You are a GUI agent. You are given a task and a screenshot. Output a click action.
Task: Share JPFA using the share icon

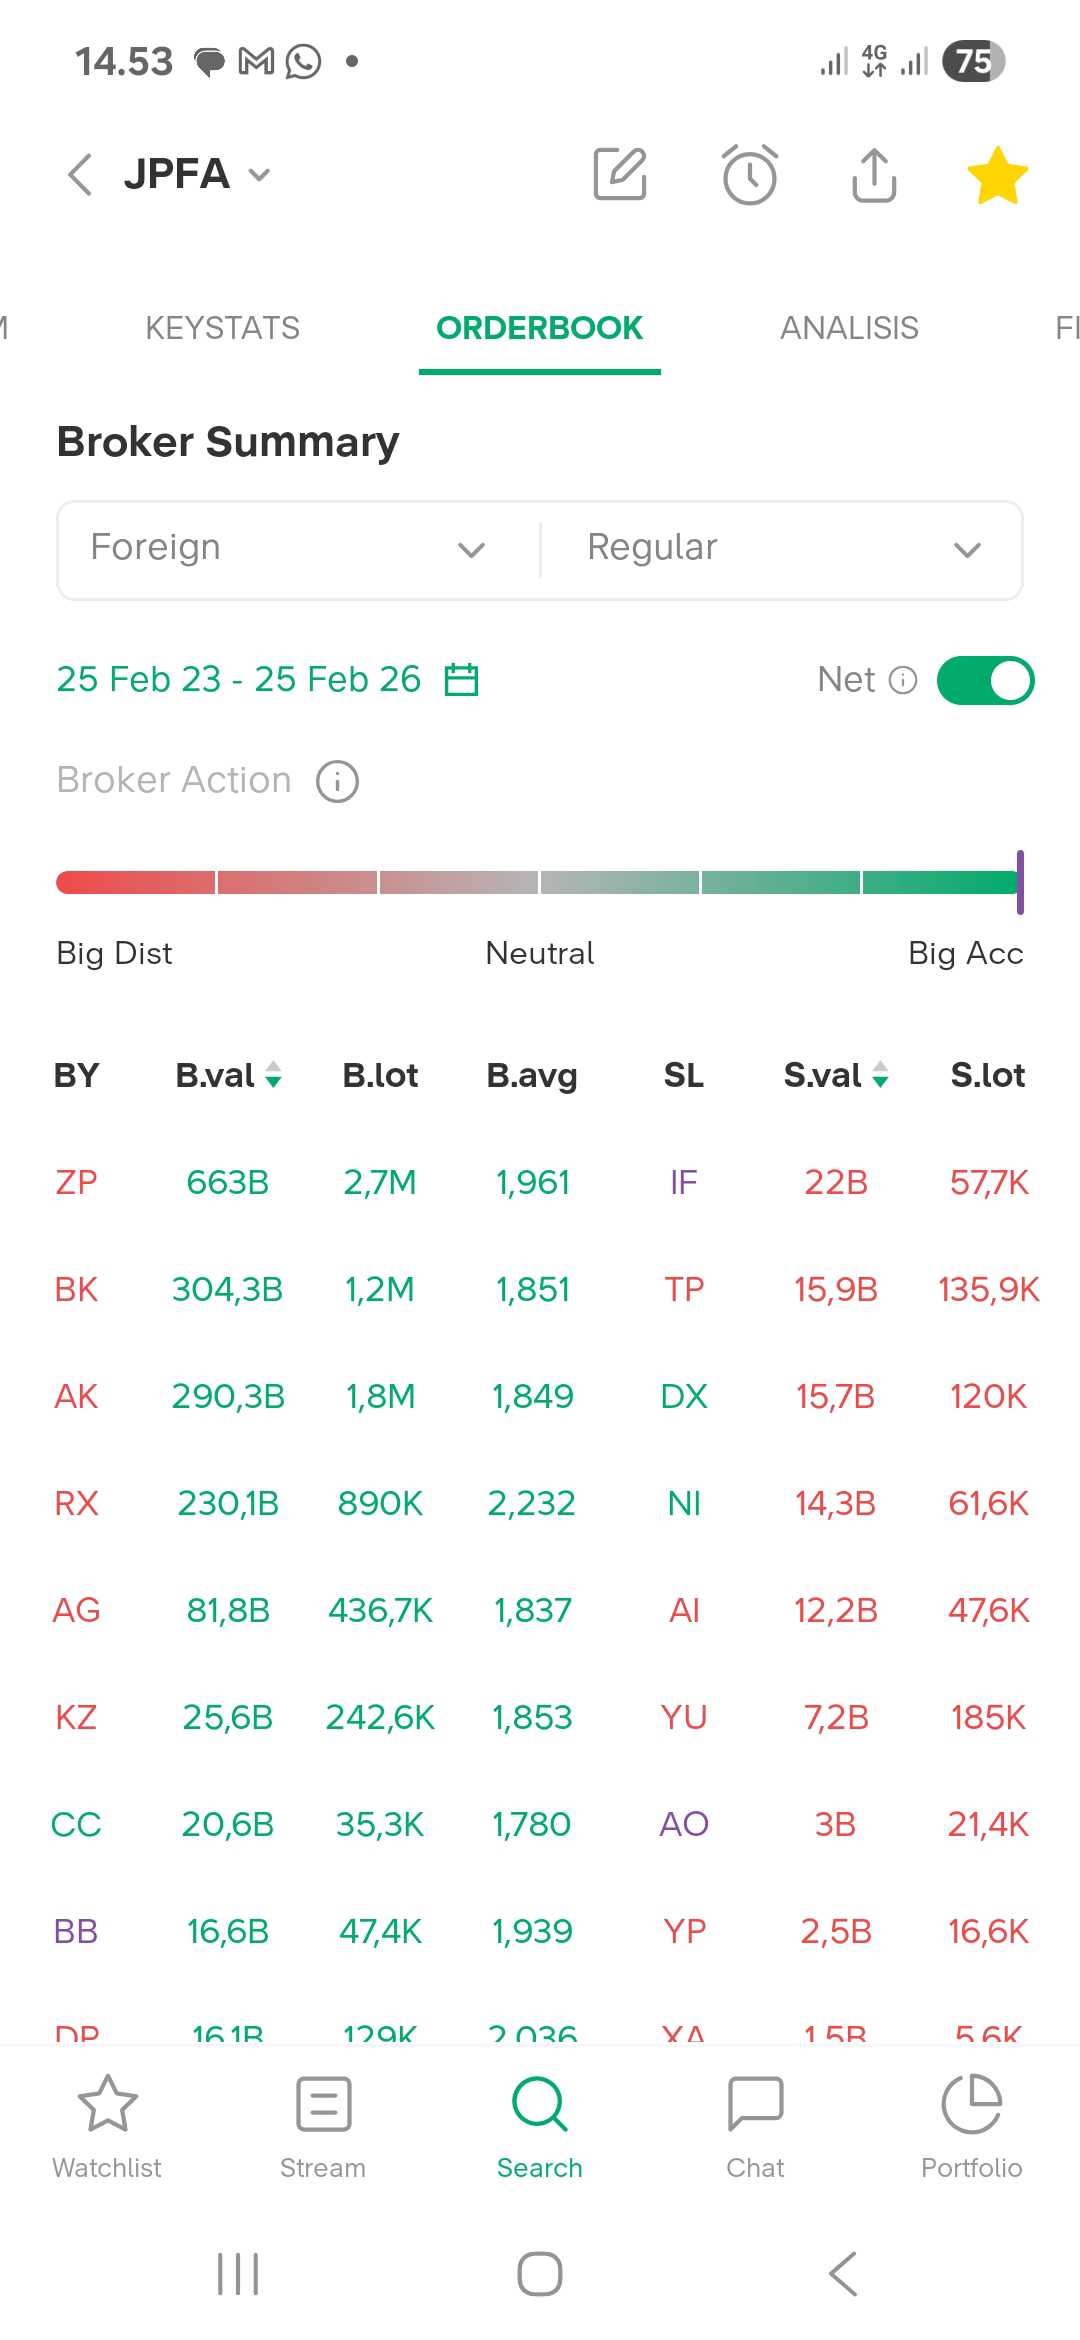click(x=874, y=175)
